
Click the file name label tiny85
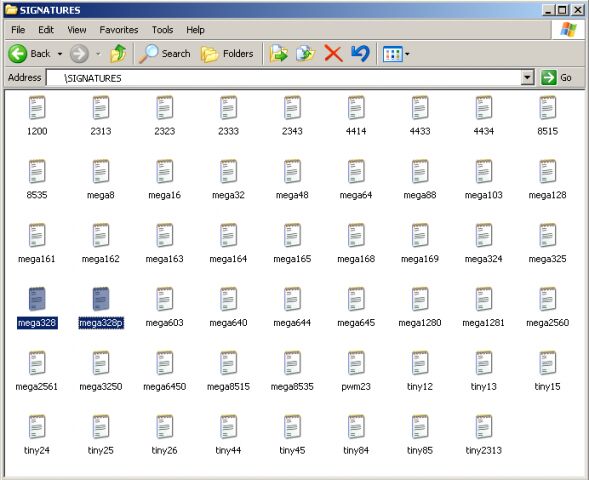[420, 450]
